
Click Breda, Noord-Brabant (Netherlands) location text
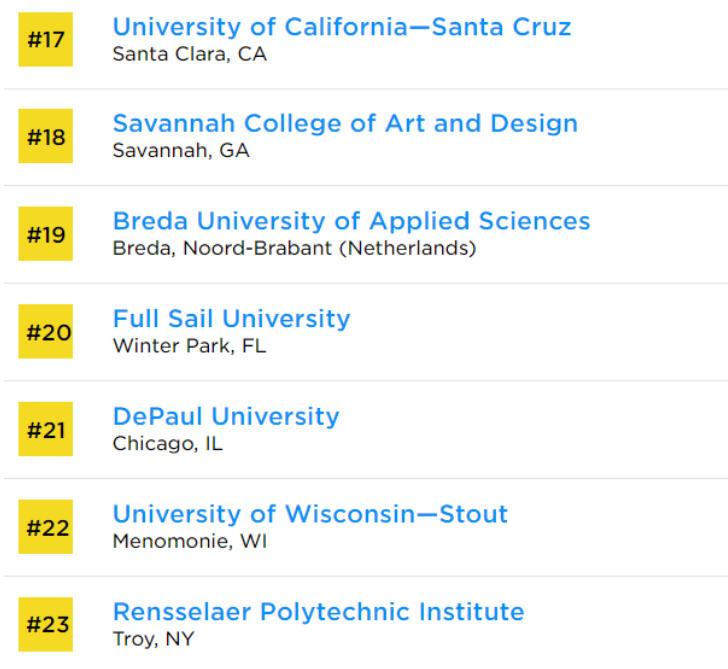pyautogui.click(x=294, y=248)
